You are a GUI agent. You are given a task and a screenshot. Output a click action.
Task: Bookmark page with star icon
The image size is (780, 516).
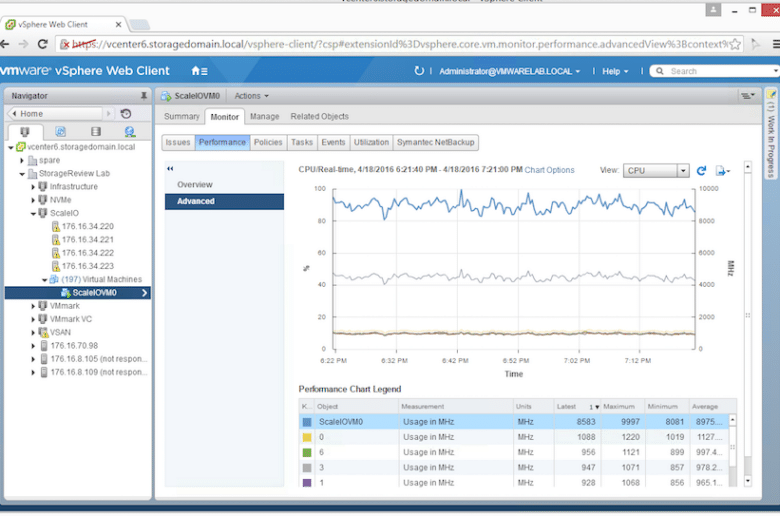click(x=735, y=44)
